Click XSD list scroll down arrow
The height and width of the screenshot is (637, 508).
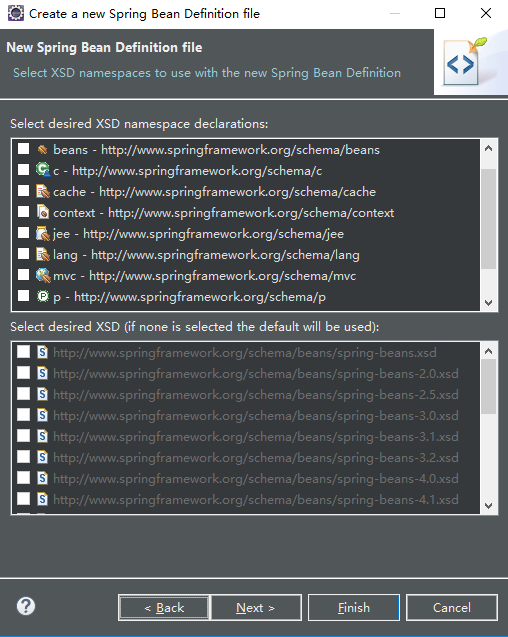488,506
